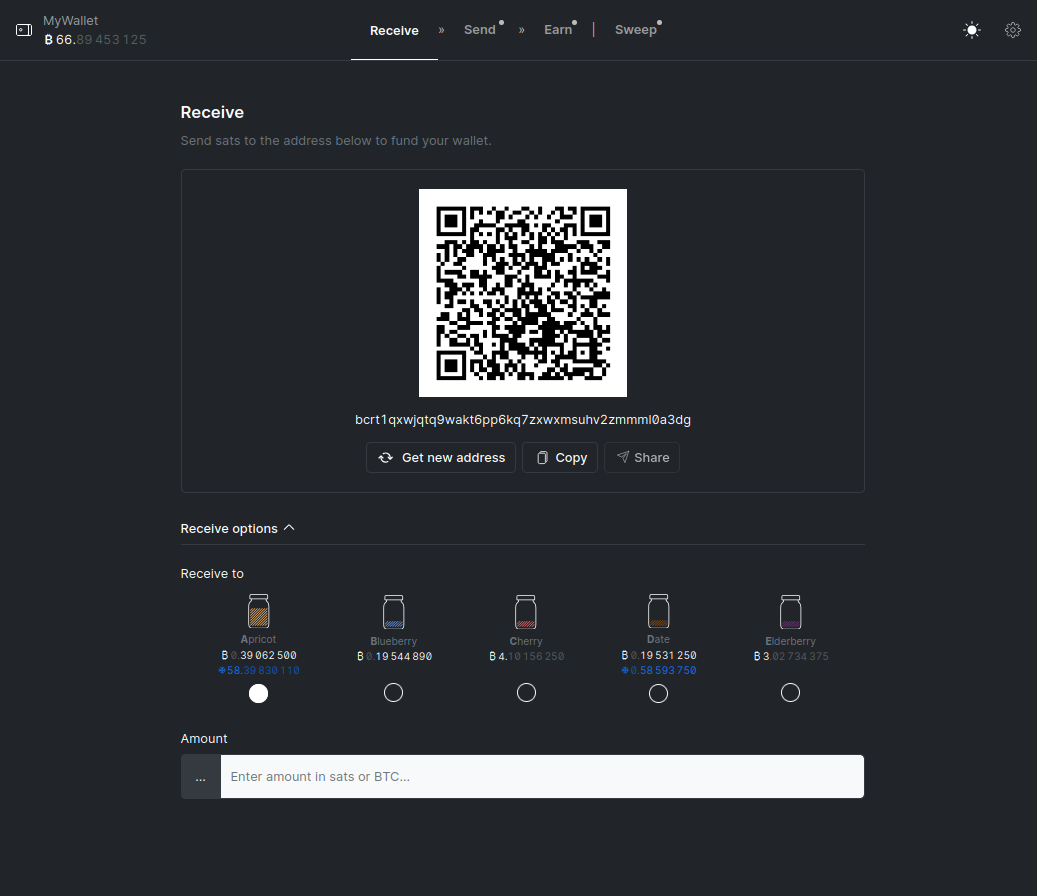Click Date frozen balance 0.58 593 750
Screen dimensions: 1037x896
point(659,671)
